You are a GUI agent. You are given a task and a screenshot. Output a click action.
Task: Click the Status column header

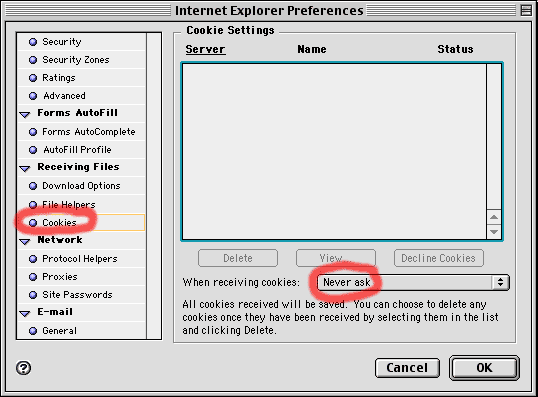455,49
